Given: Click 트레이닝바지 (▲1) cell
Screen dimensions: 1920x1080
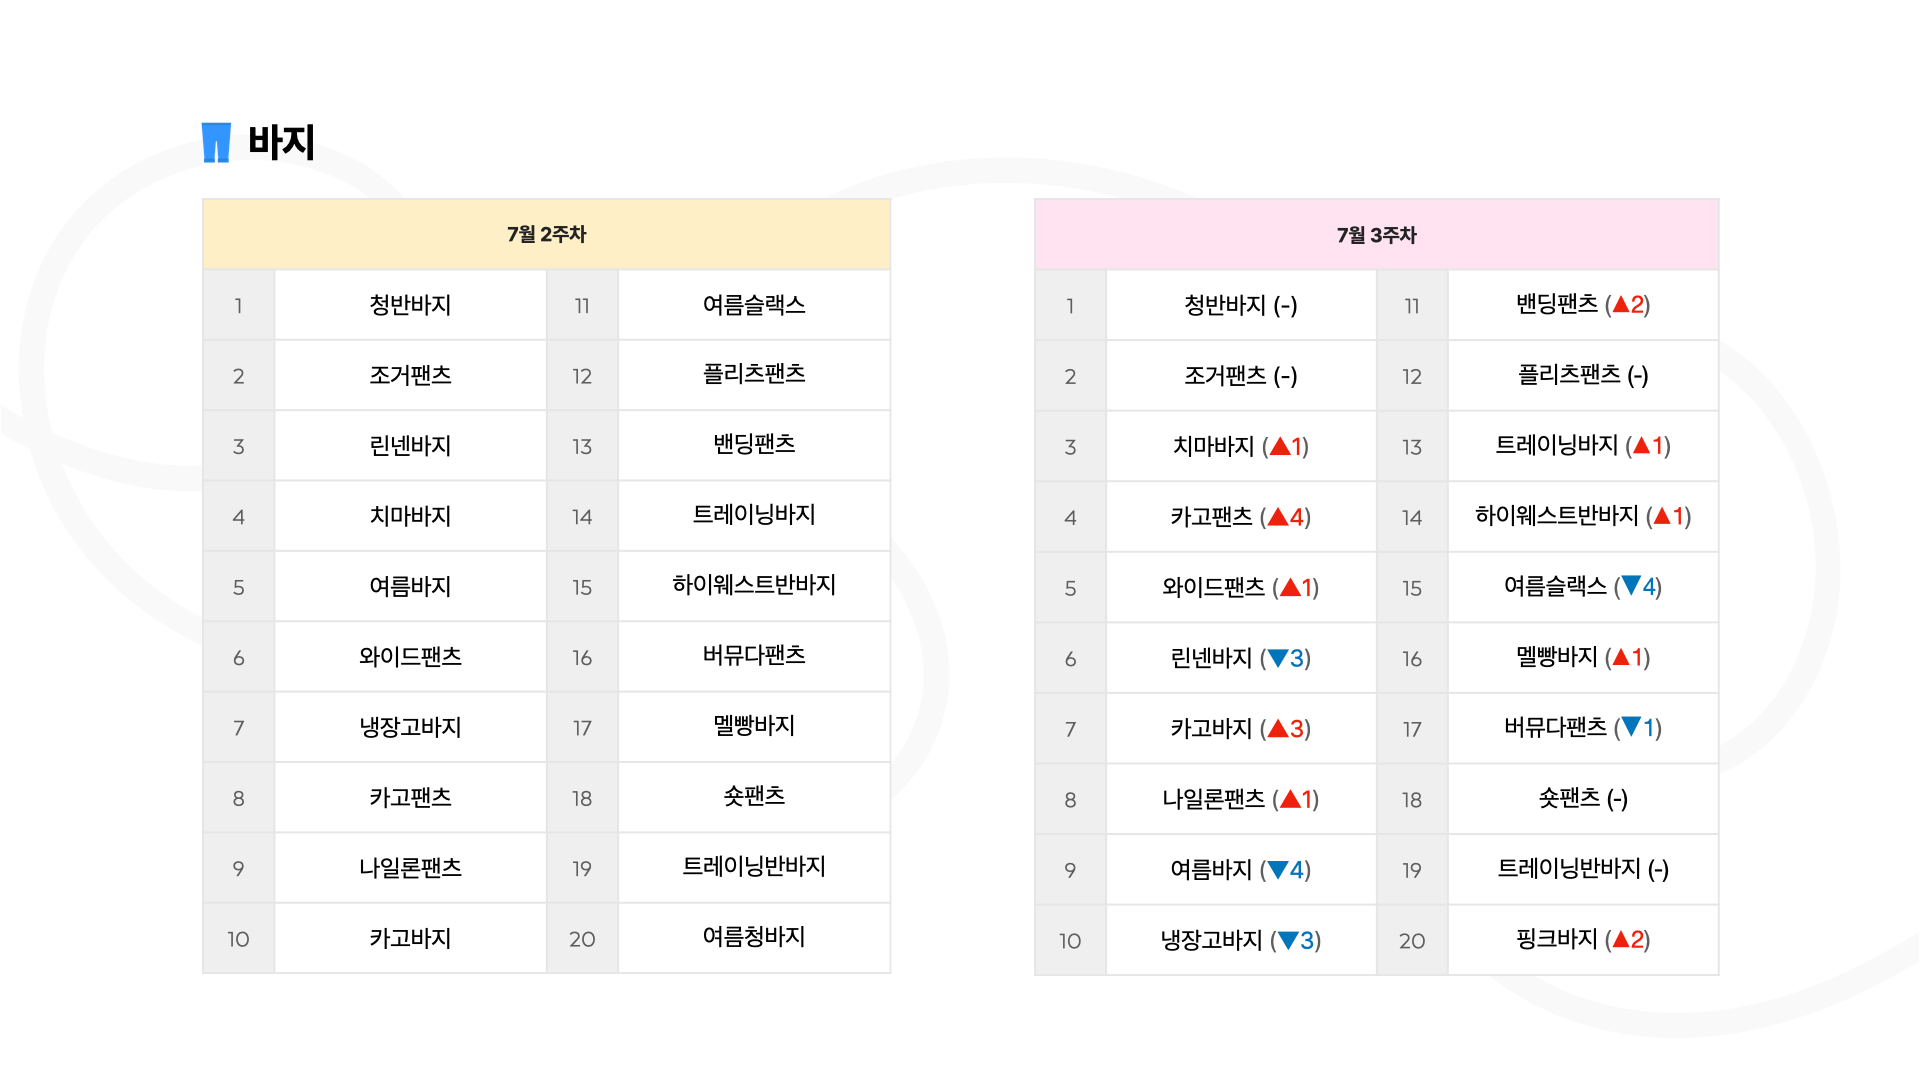Looking at the screenshot, I should 1583,446.
